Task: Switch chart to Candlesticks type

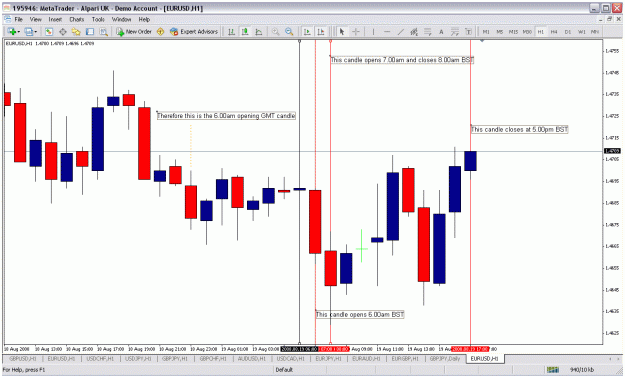Action: click(245, 31)
